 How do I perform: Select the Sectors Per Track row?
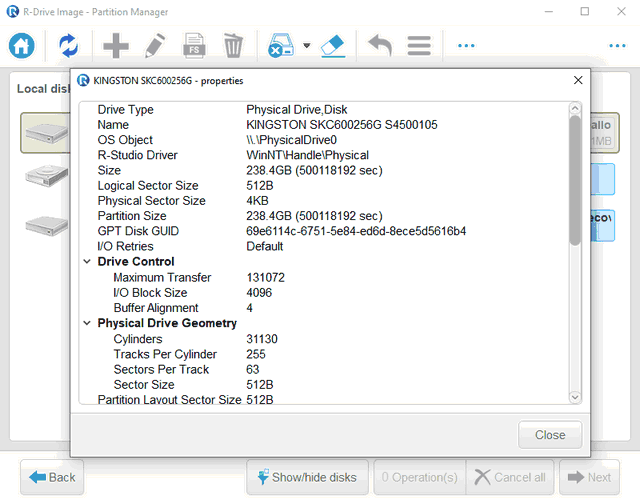tap(324, 369)
